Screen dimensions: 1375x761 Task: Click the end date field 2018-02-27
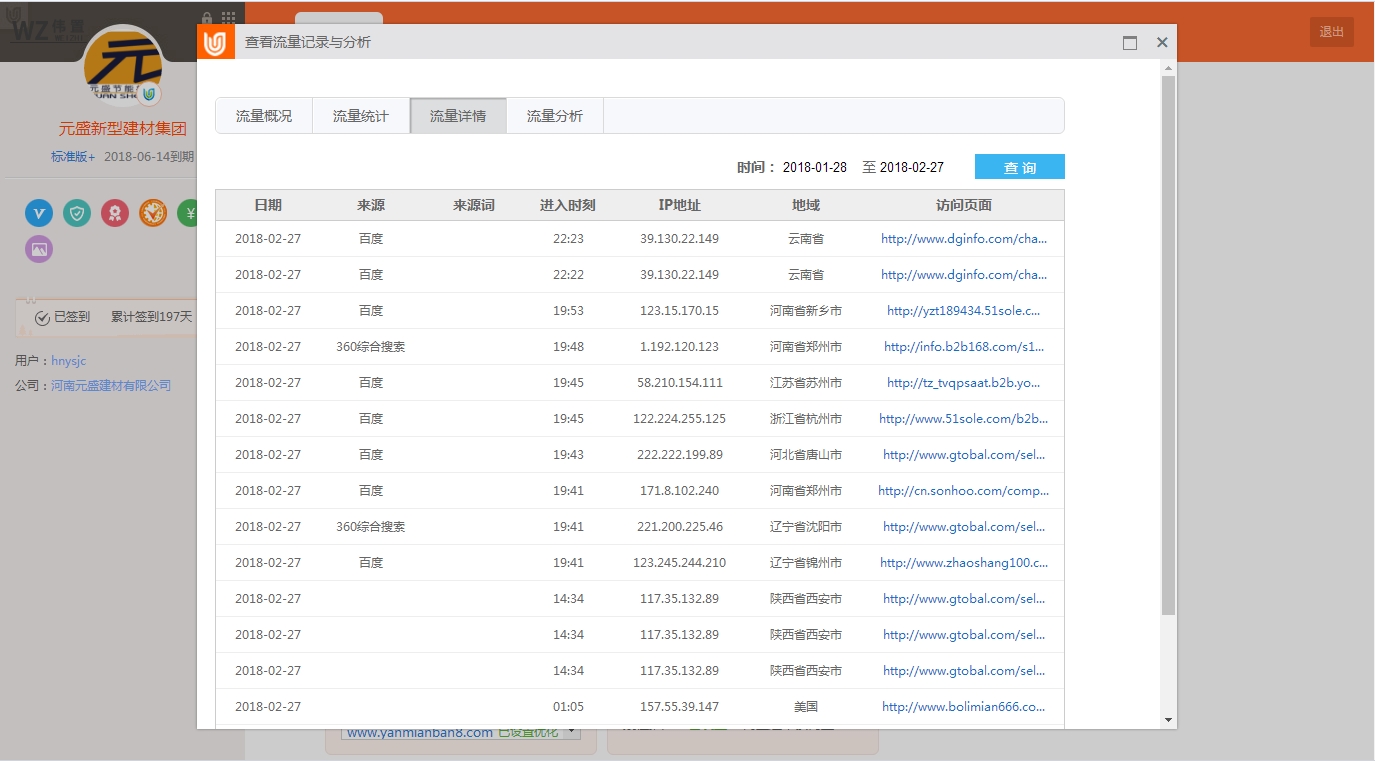912,167
